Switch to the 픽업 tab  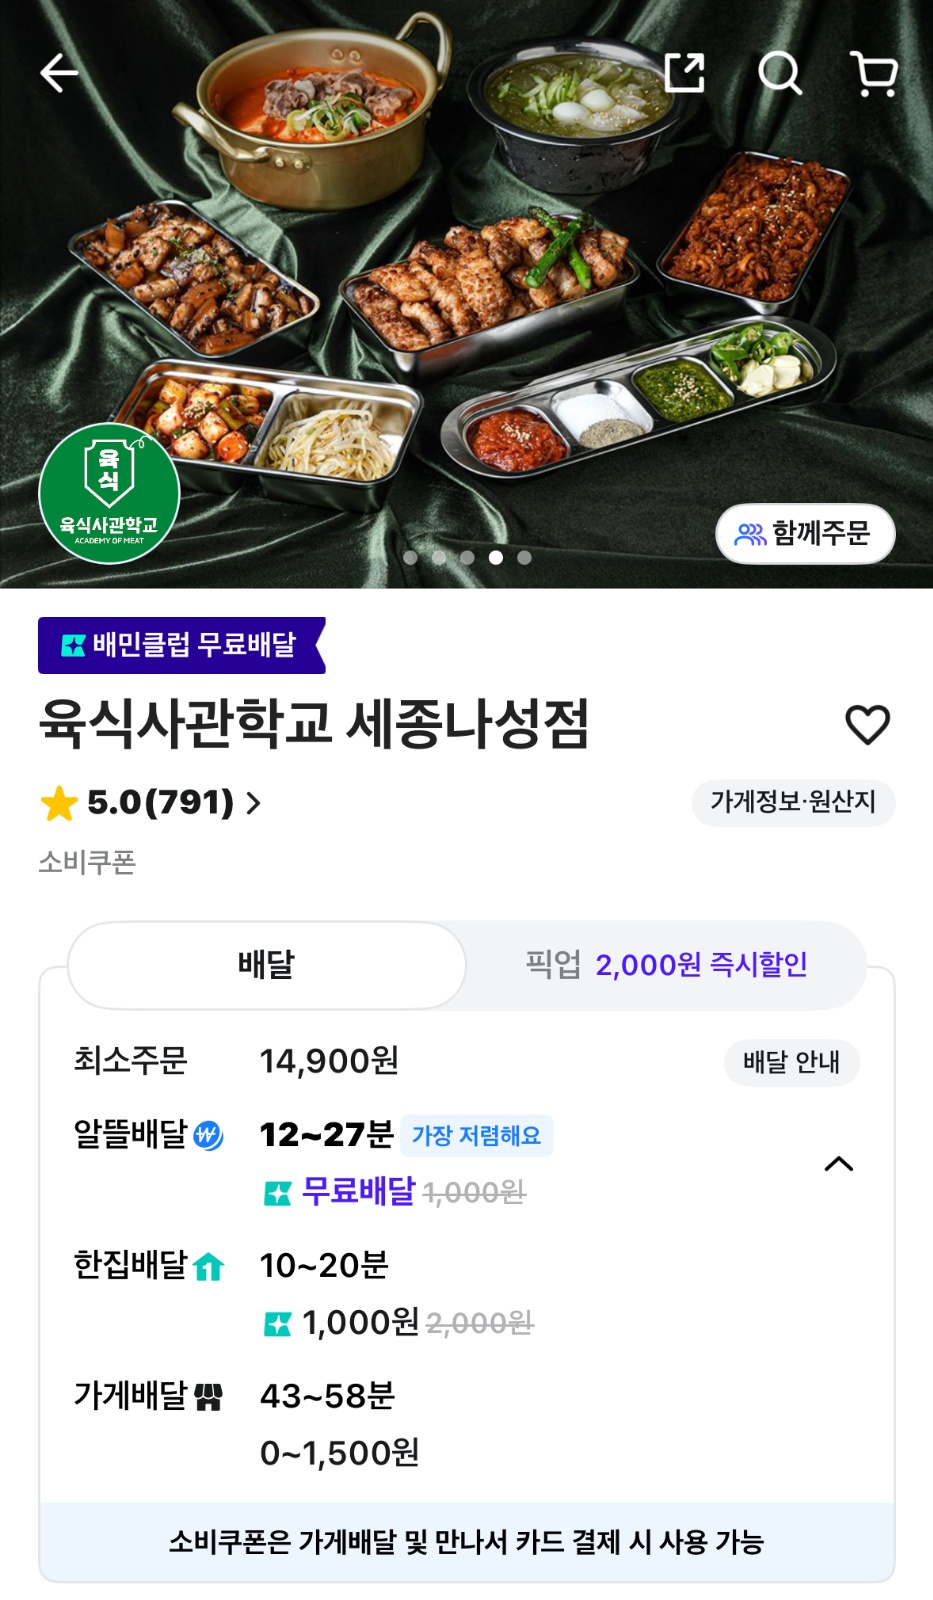pyautogui.click(x=666, y=965)
